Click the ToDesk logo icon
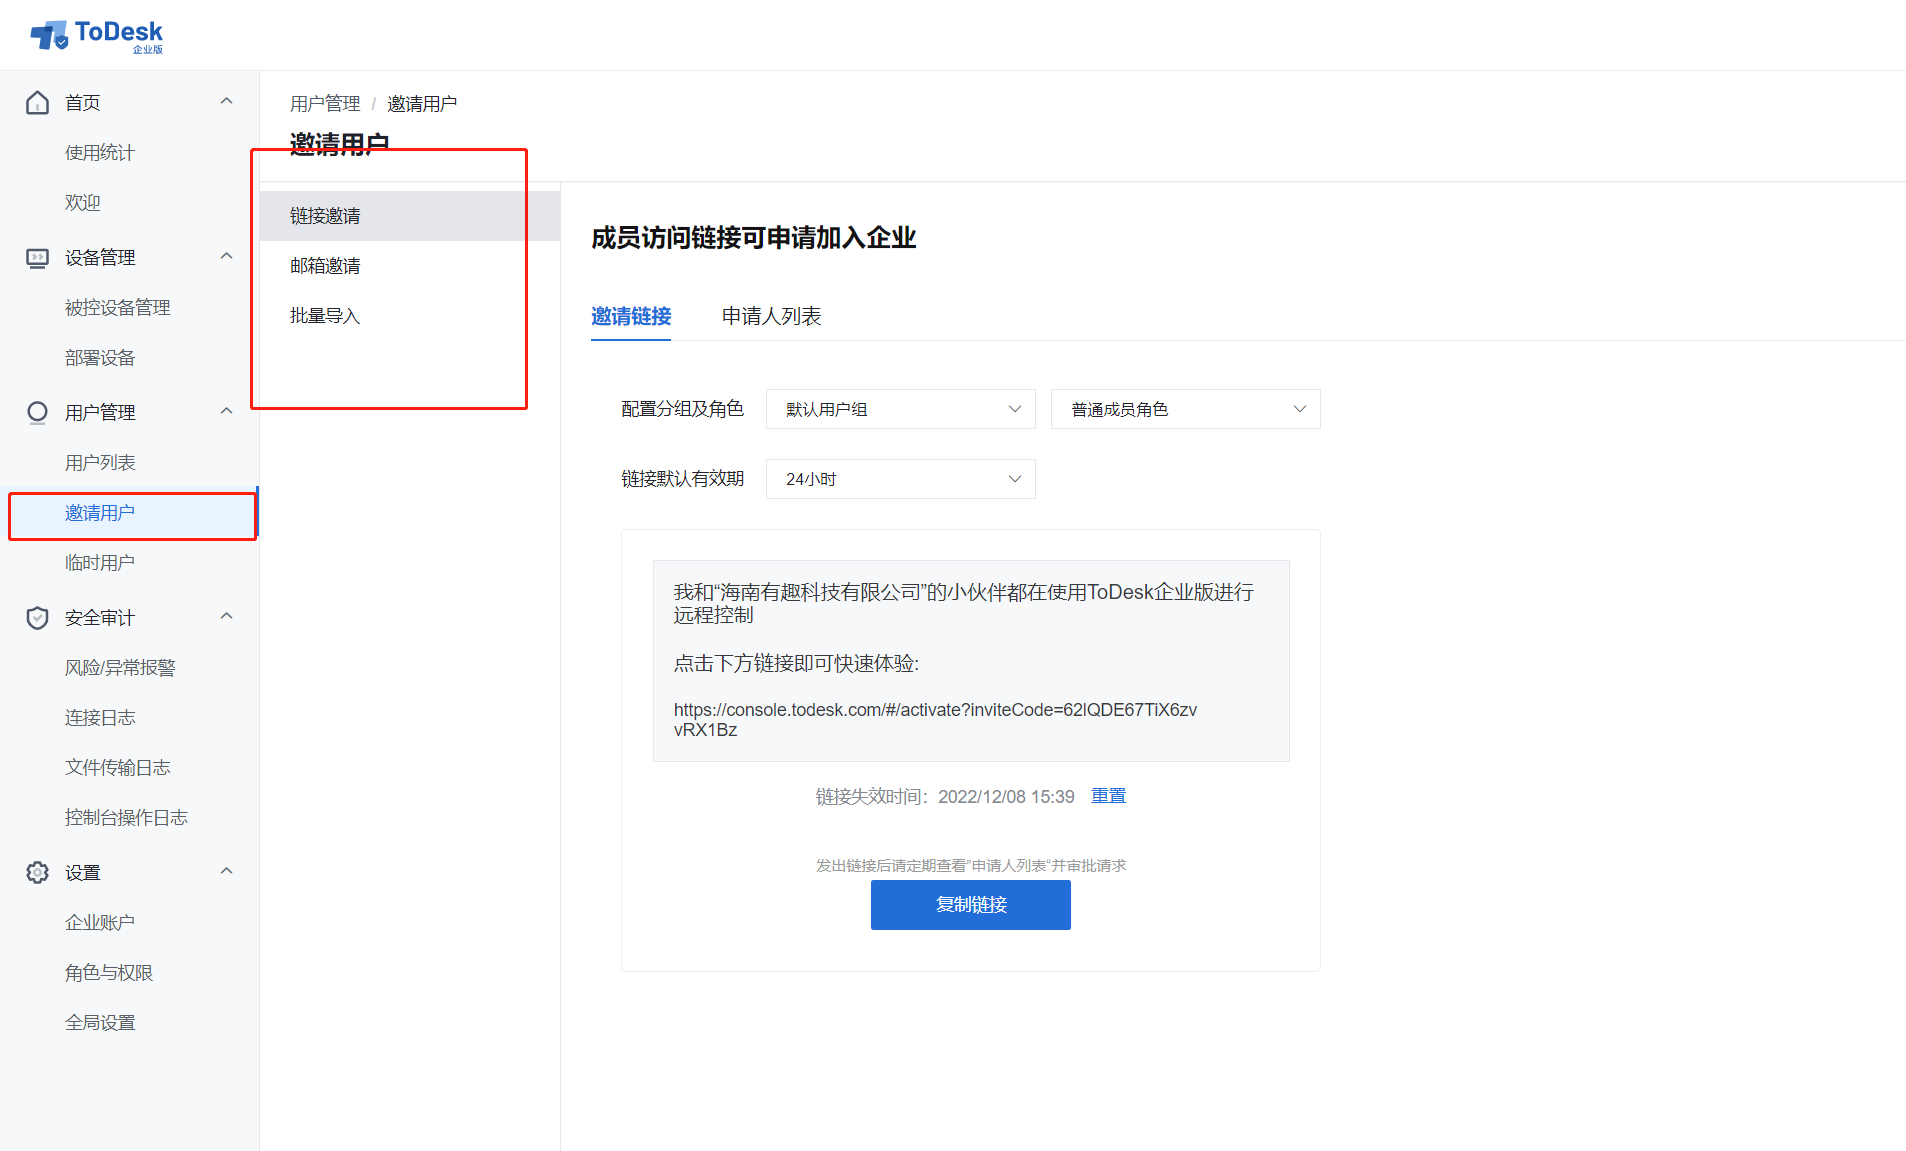 (49, 35)
